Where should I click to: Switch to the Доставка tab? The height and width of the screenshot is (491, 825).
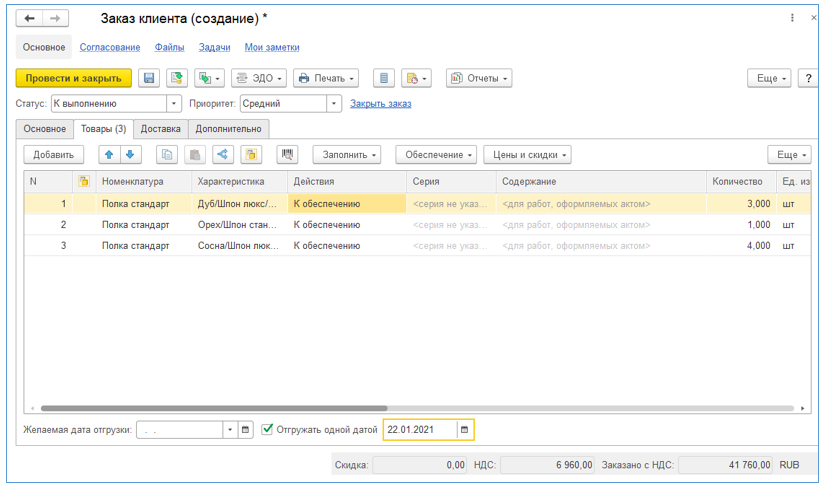[160, 129]
